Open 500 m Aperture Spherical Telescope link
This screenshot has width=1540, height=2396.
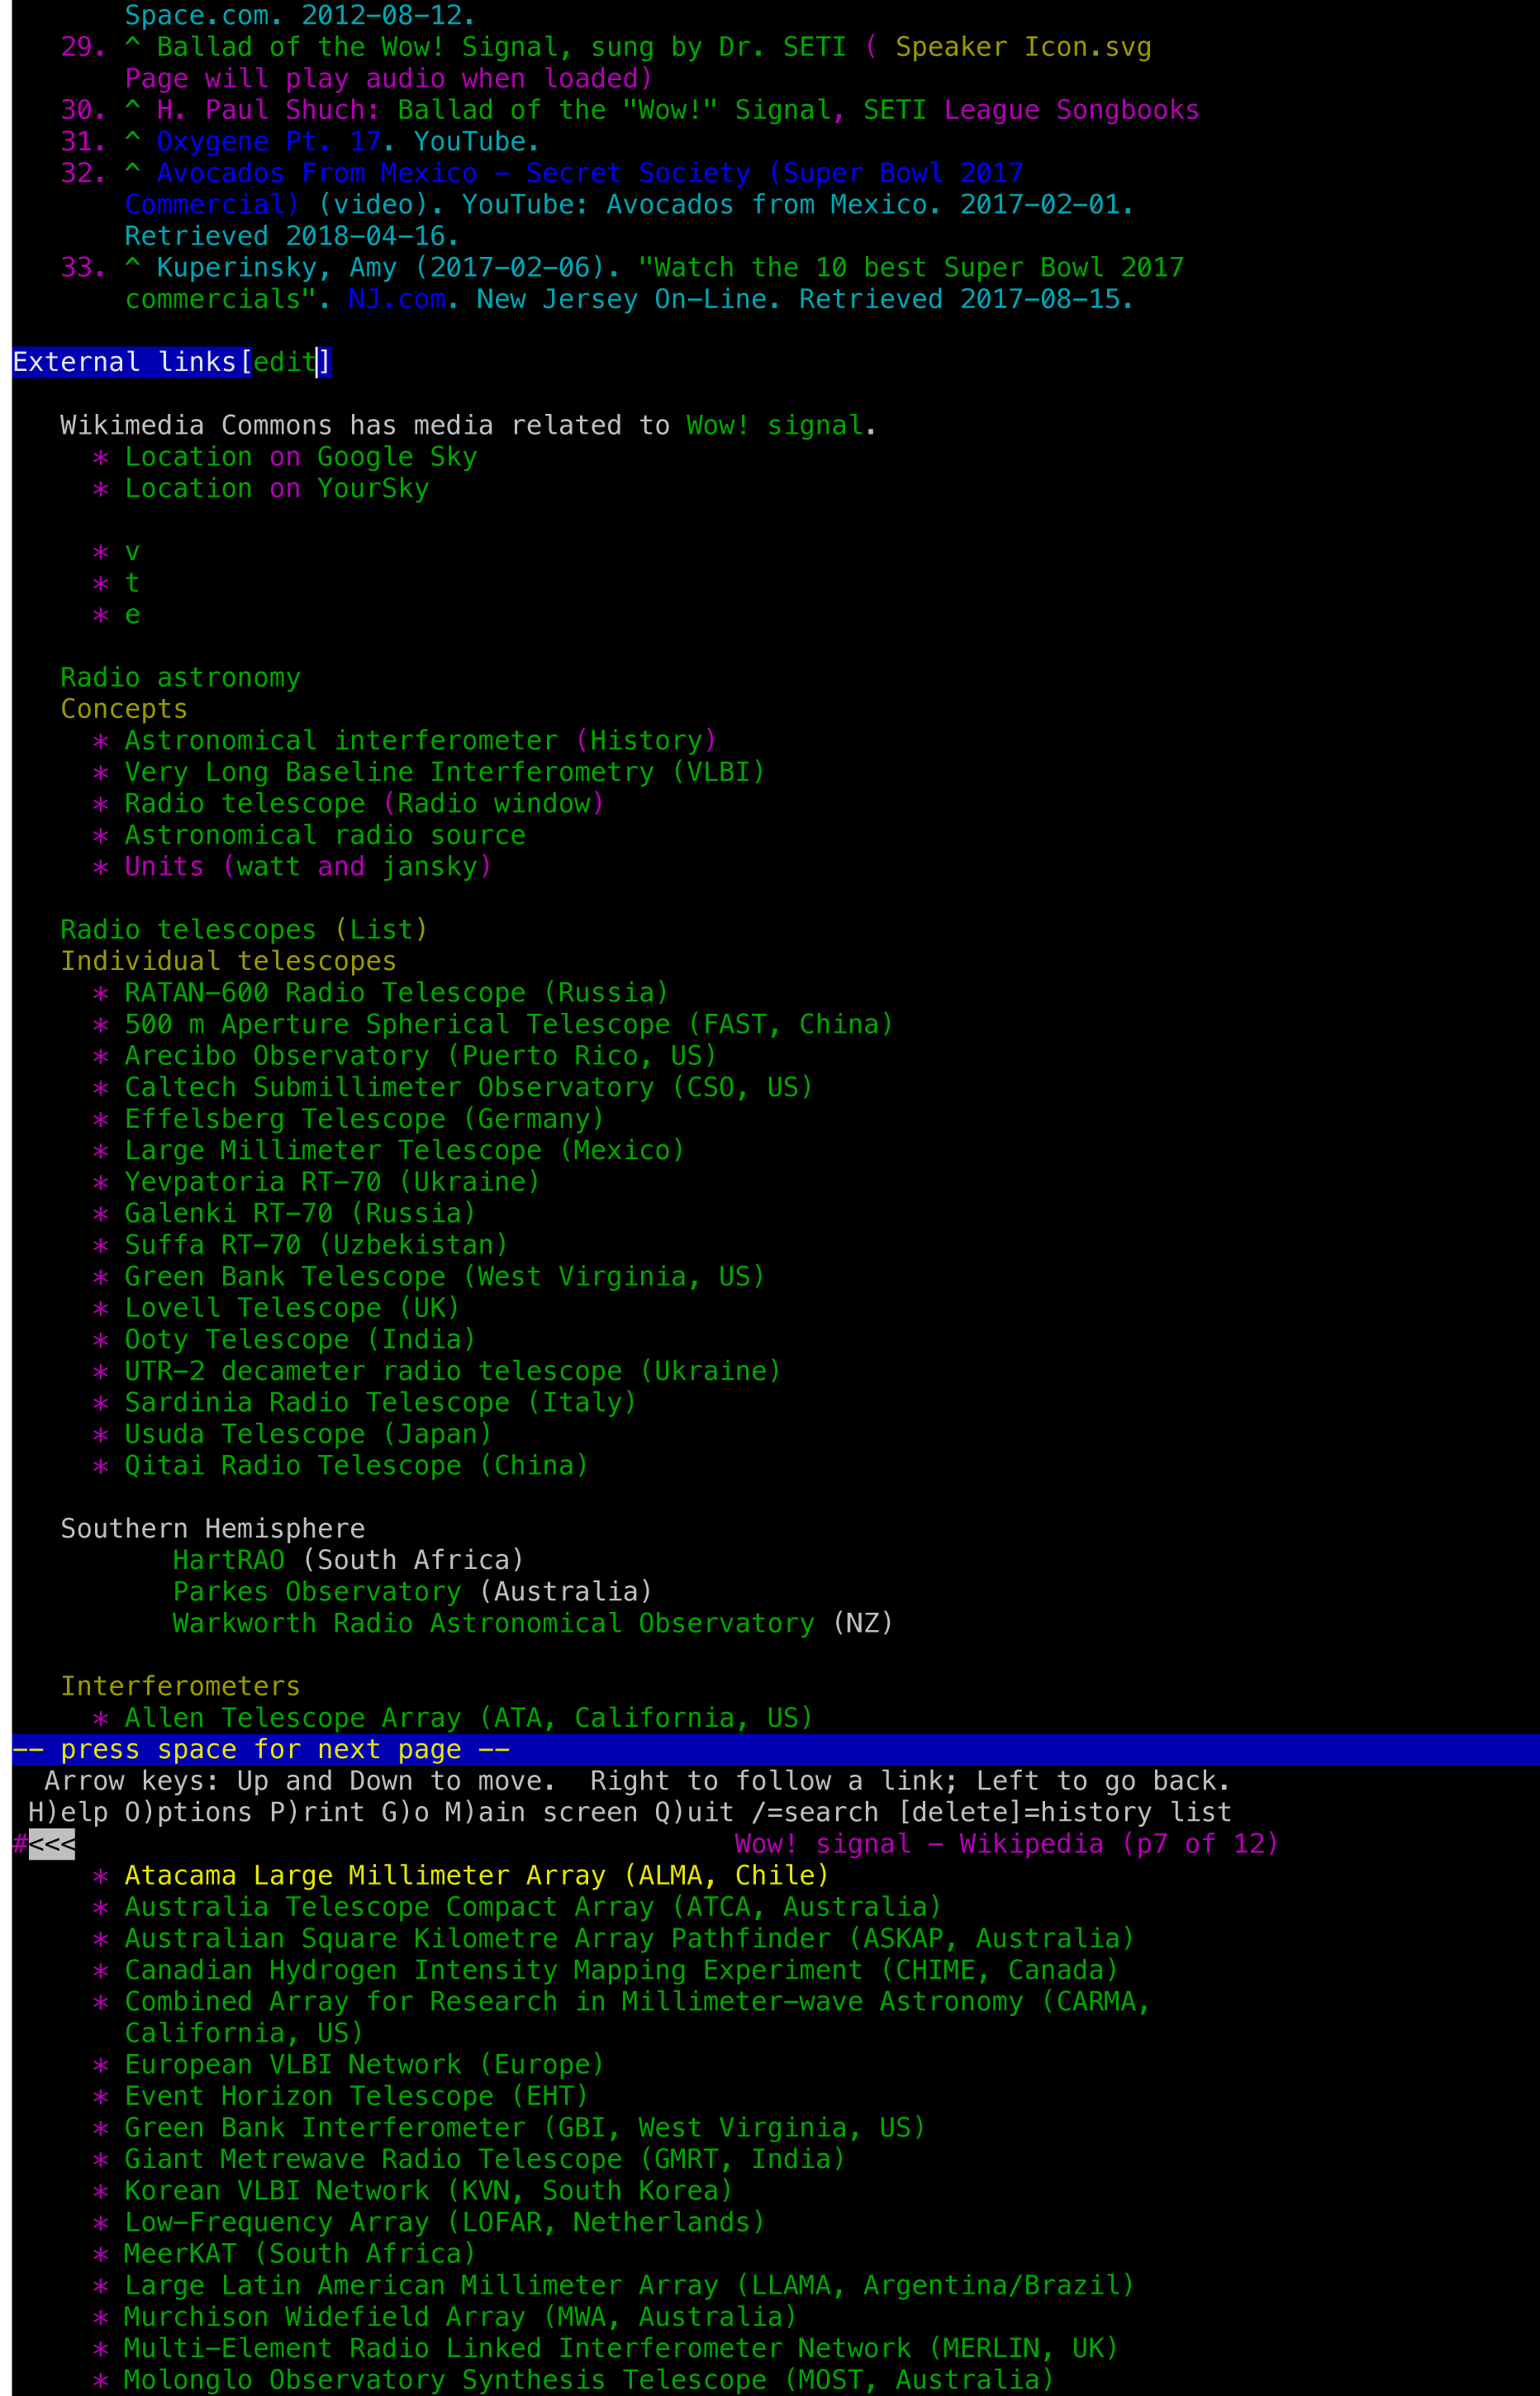click(509, 1025)
